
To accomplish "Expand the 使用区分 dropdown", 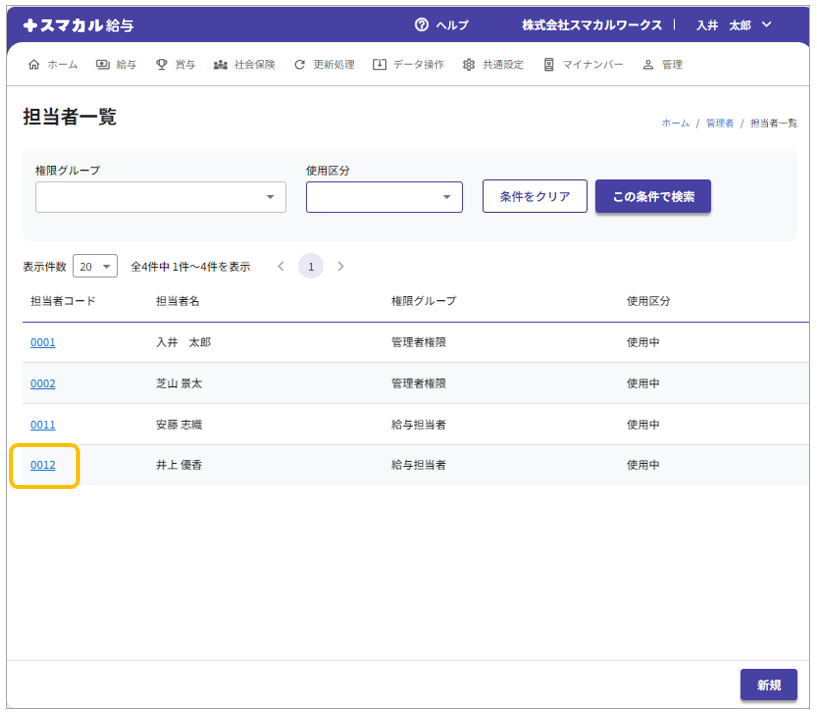I will tap(446, 197).
